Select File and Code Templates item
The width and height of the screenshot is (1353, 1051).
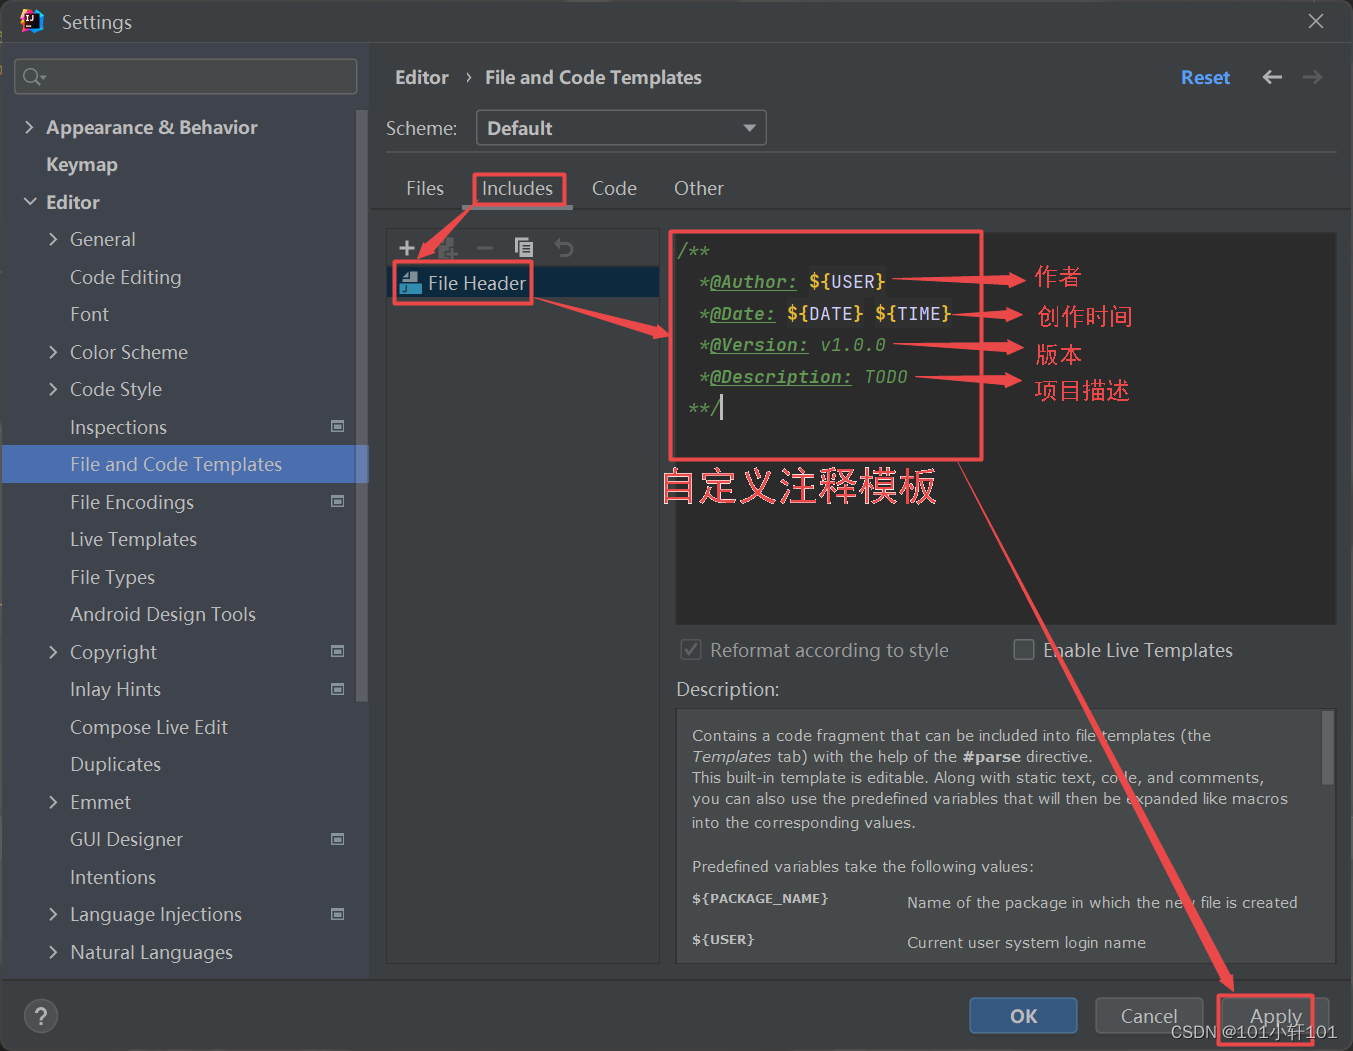click(x=185, y=464)
